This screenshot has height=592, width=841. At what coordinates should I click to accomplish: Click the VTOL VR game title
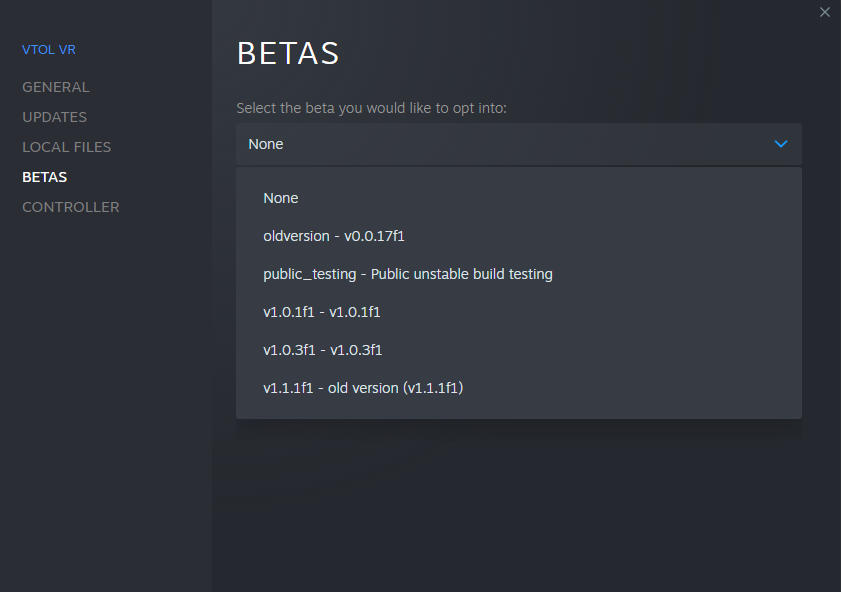click(x=49, y=50)
